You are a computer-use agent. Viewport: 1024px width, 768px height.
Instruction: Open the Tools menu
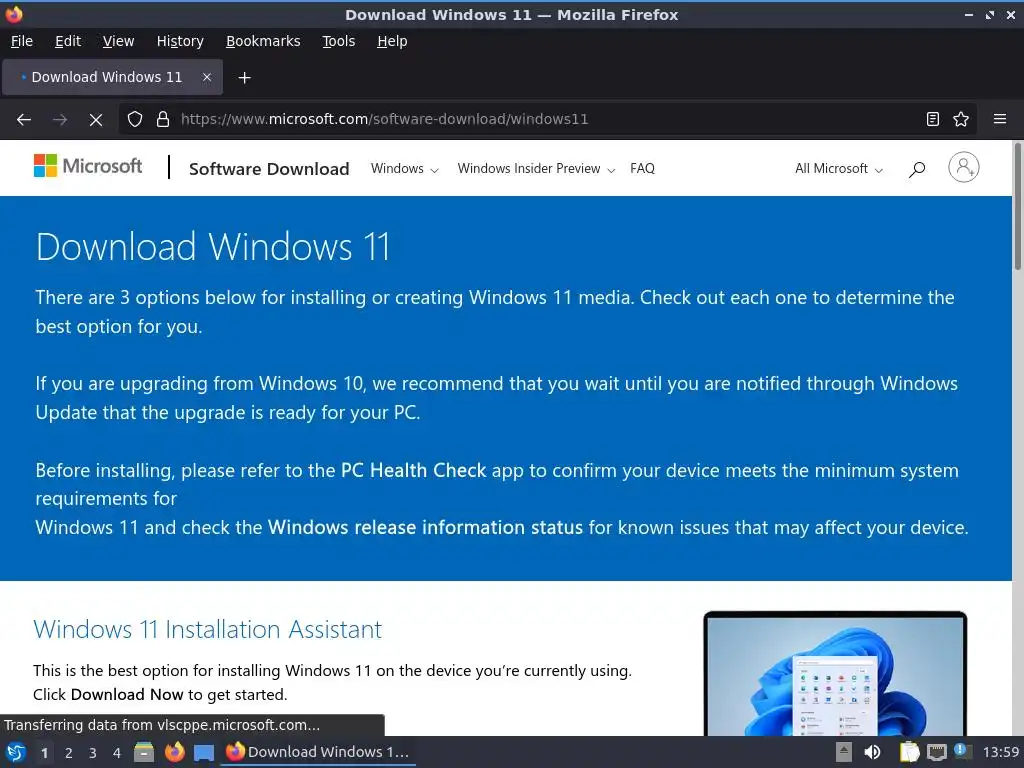pos(338,41)
